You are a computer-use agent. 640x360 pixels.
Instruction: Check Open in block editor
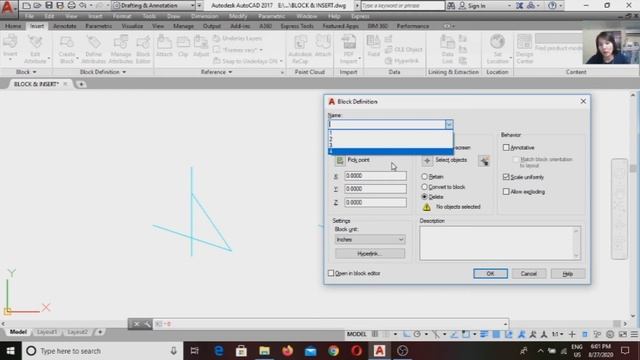(x=331, y=273)
